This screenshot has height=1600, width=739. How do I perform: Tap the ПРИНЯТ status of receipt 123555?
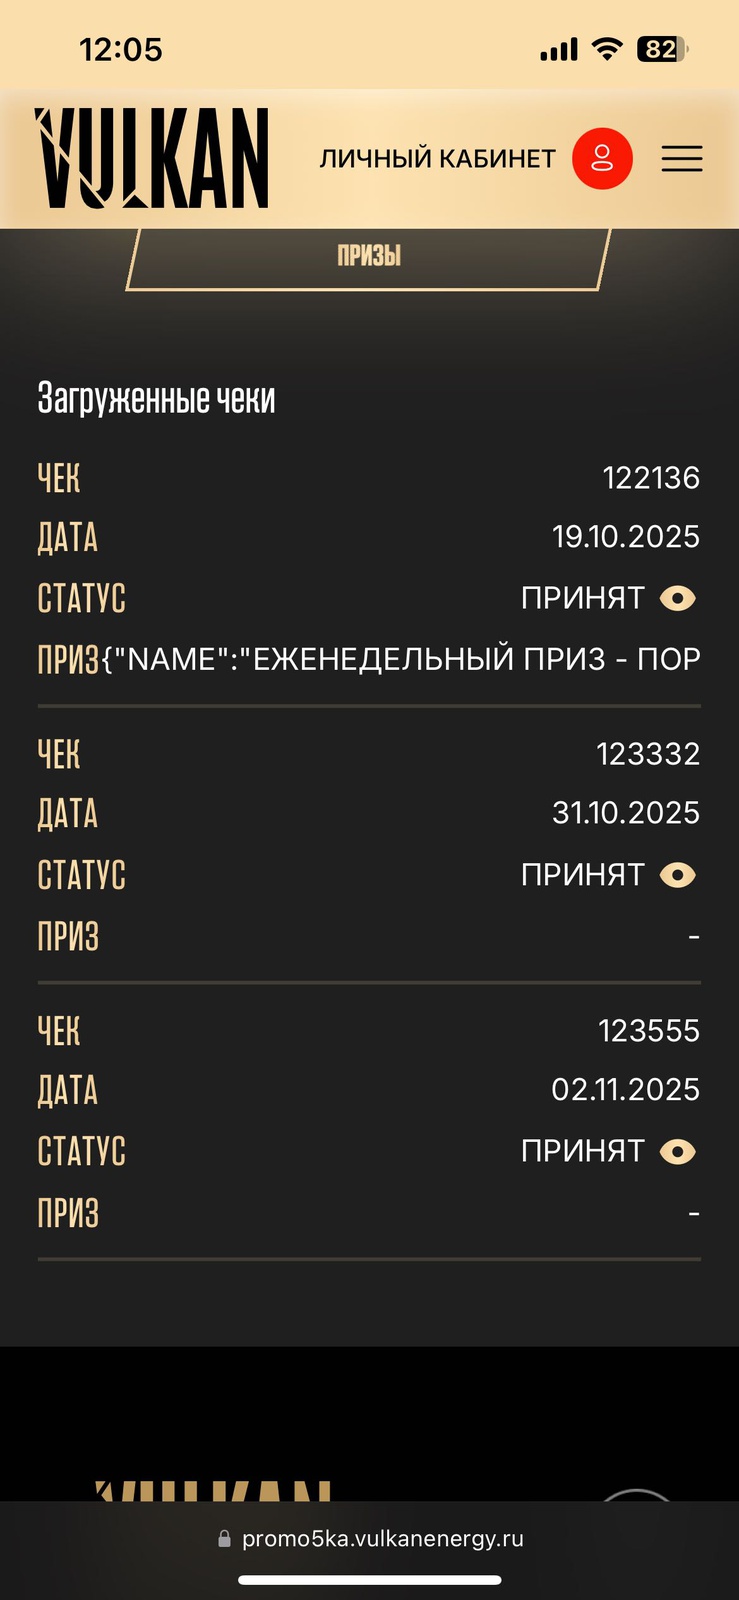(x=583, y=1152)
